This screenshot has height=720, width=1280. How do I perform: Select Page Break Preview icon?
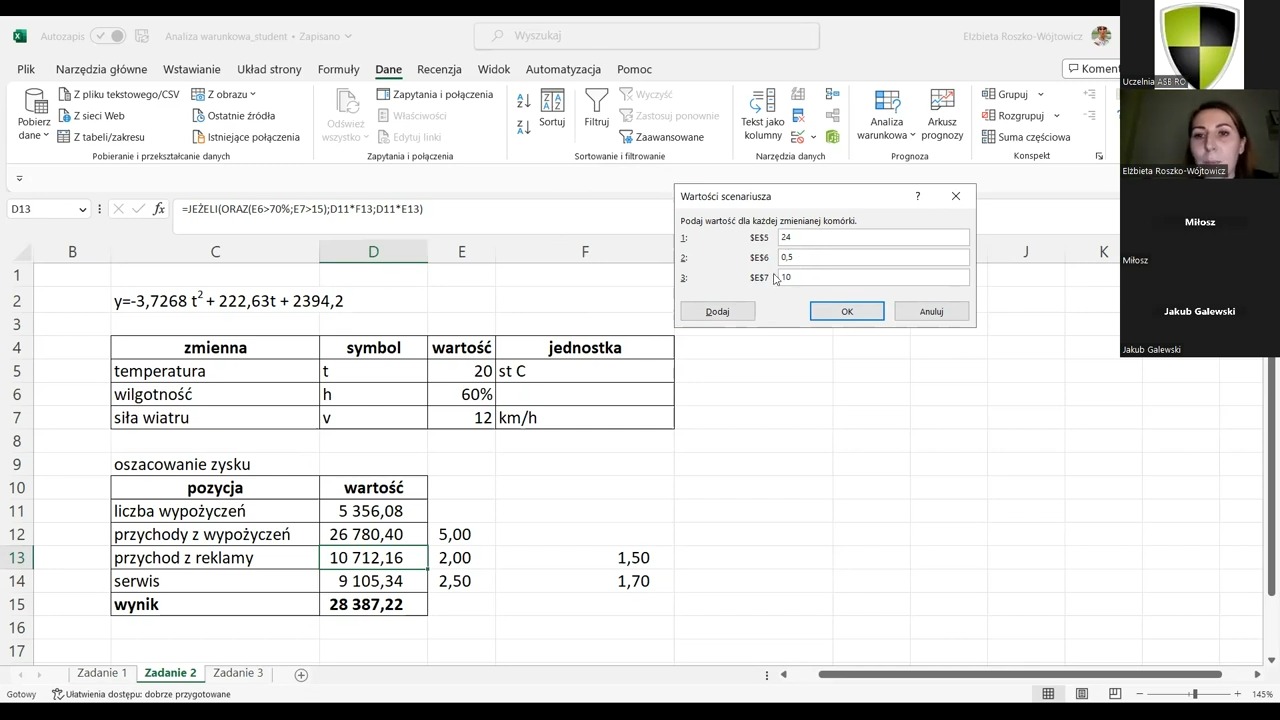click(1115, 694)
